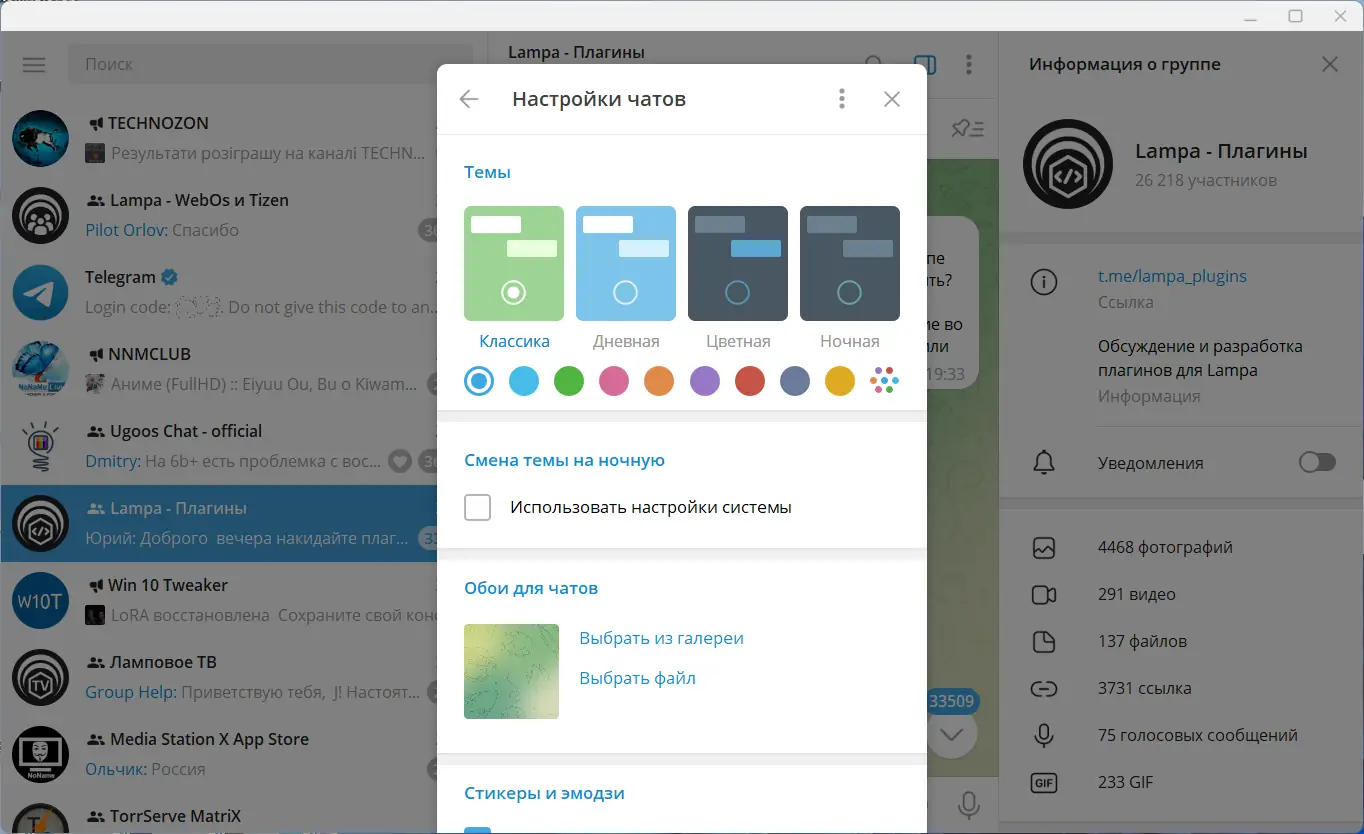Open shared links via chain icon

1044,689
